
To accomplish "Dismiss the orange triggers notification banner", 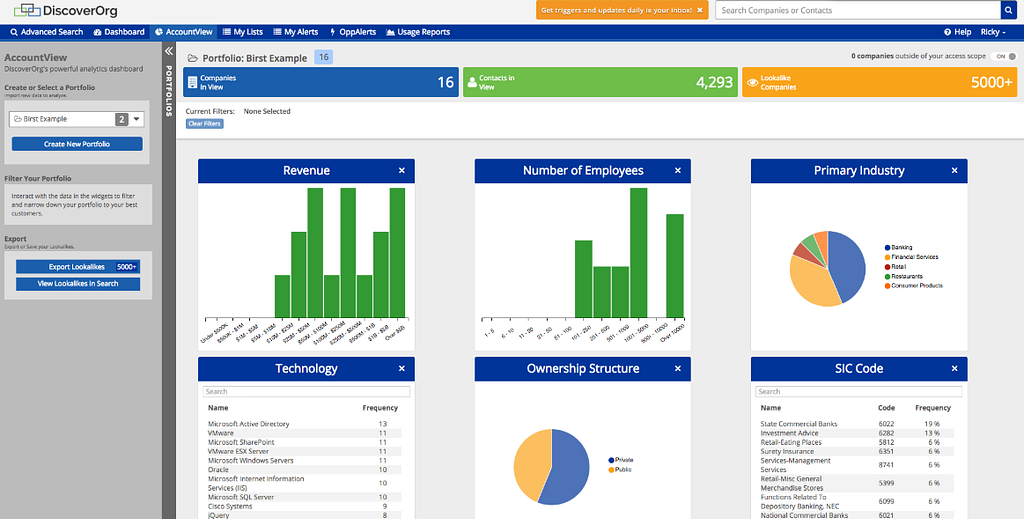I will pos(699,10).
